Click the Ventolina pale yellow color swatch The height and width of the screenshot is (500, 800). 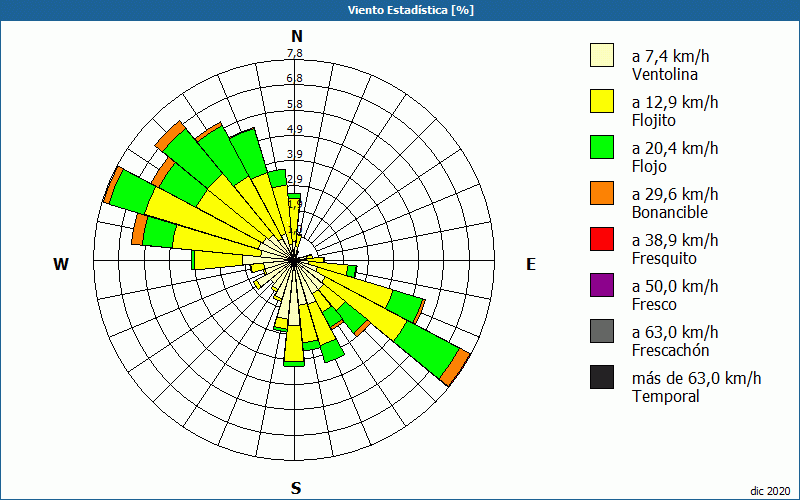tap(602, 55)
